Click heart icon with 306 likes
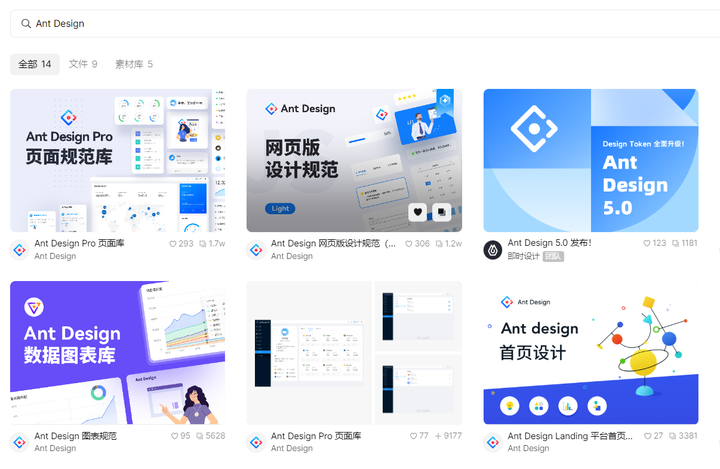This screenshot has height=469, width=720. point(408,244)
